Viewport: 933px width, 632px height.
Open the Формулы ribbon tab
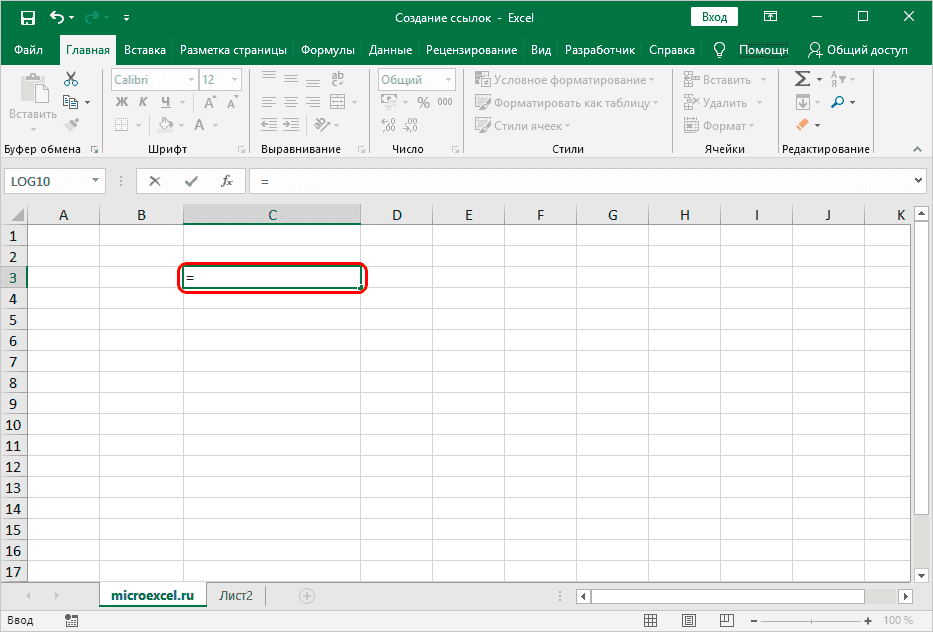[x=328, y=50]
